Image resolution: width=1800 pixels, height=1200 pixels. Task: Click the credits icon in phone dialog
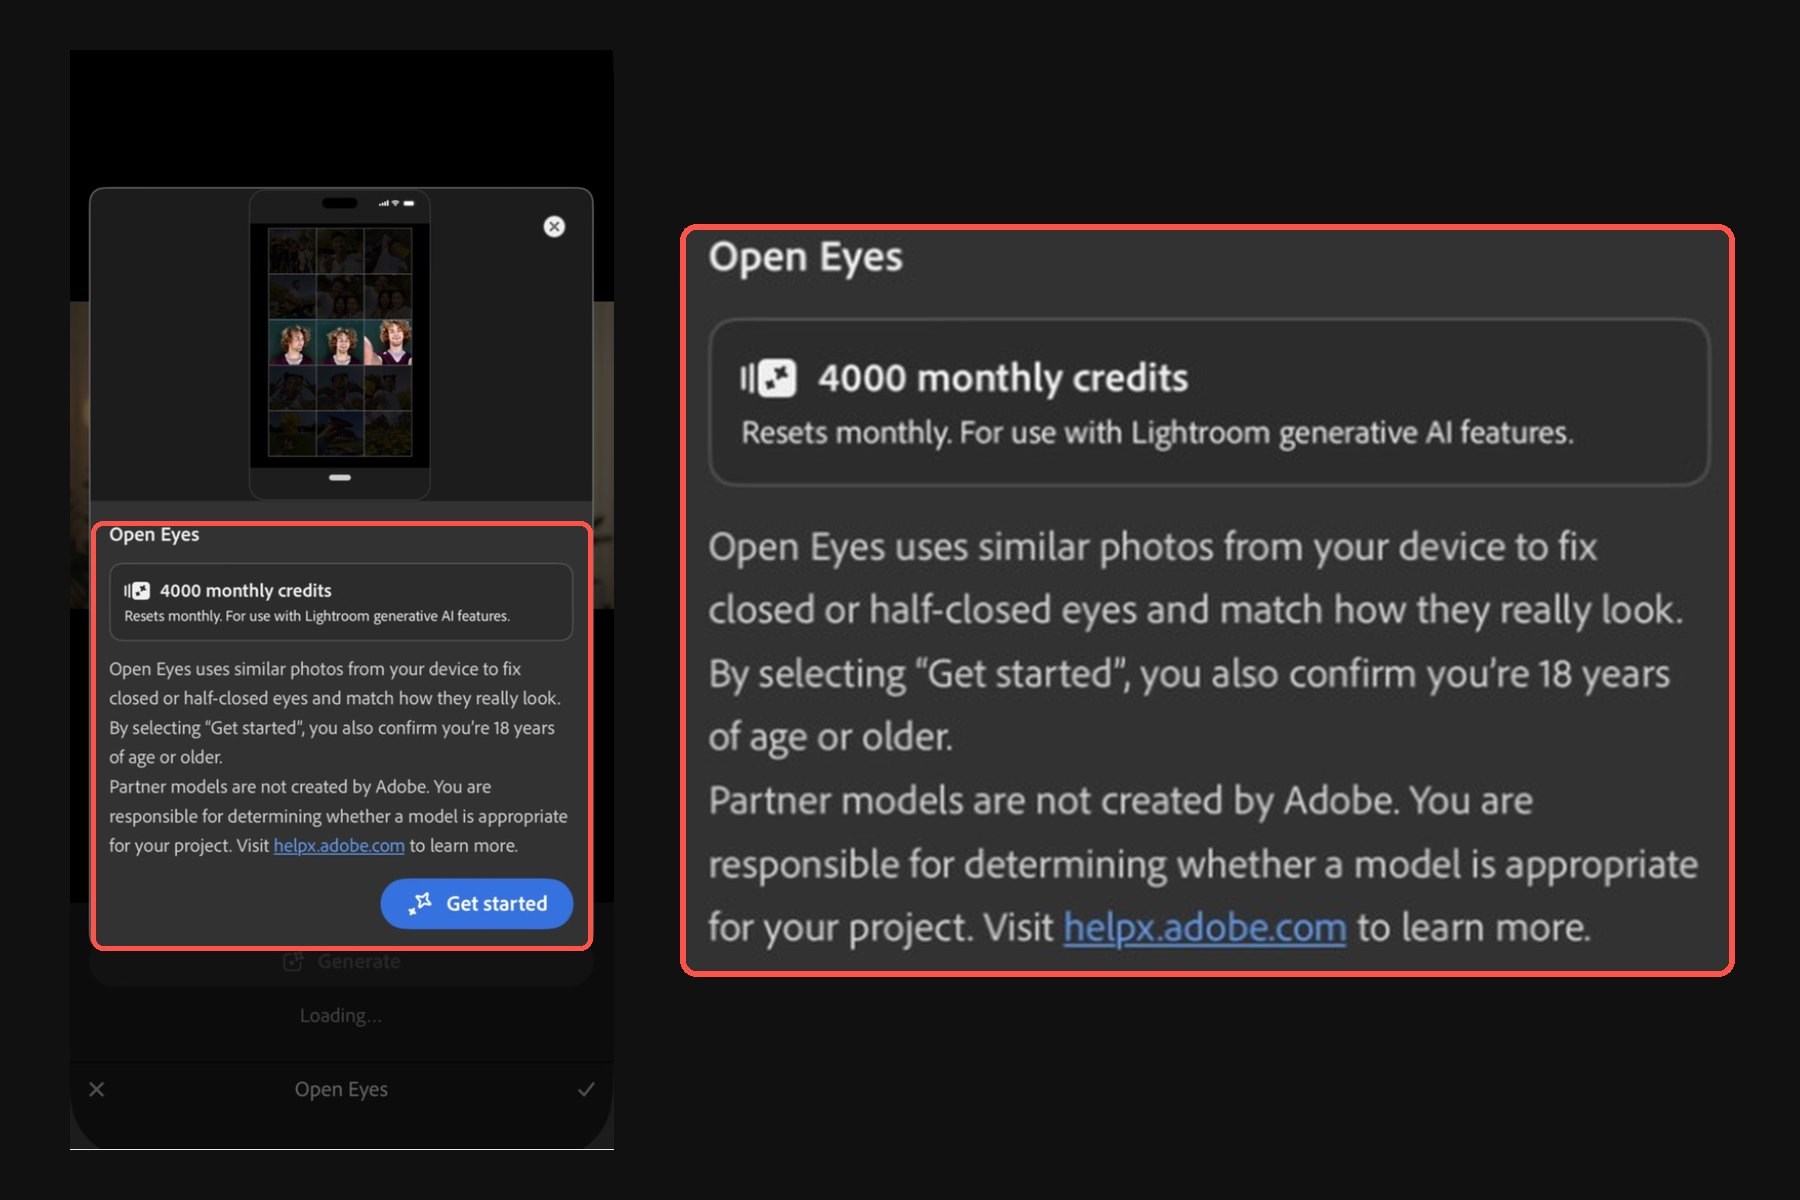137,591
